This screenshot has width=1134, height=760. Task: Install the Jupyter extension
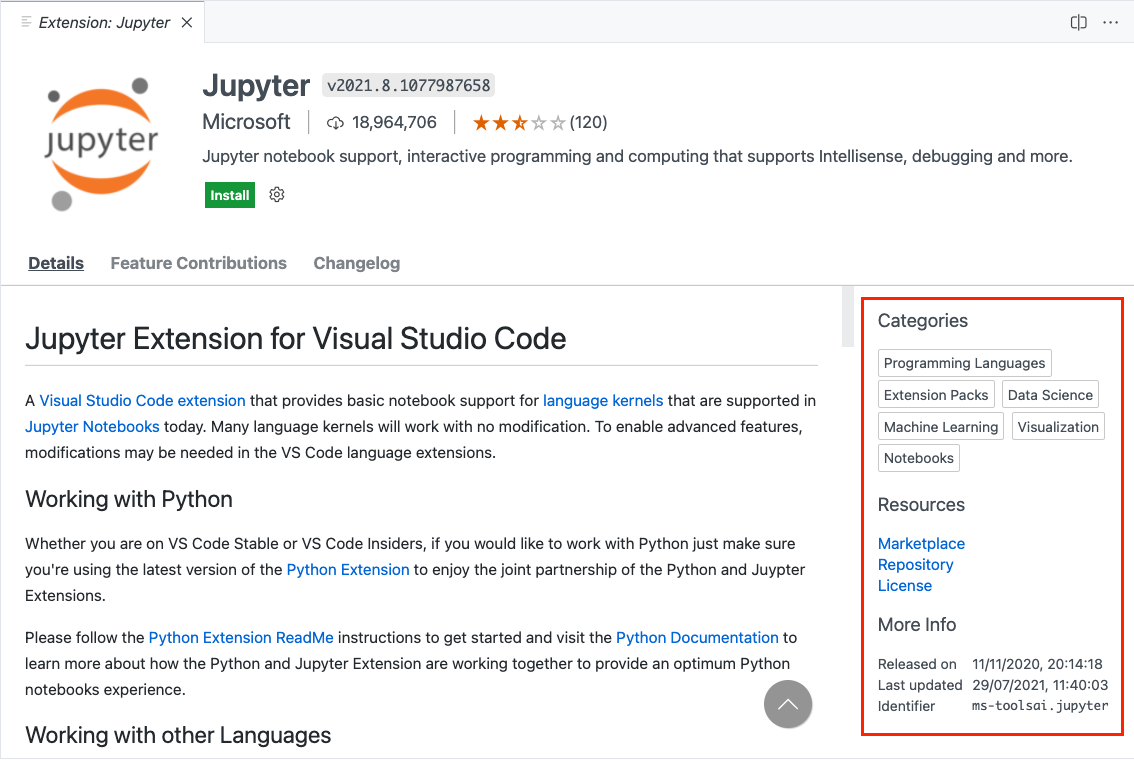click(229, 195)
